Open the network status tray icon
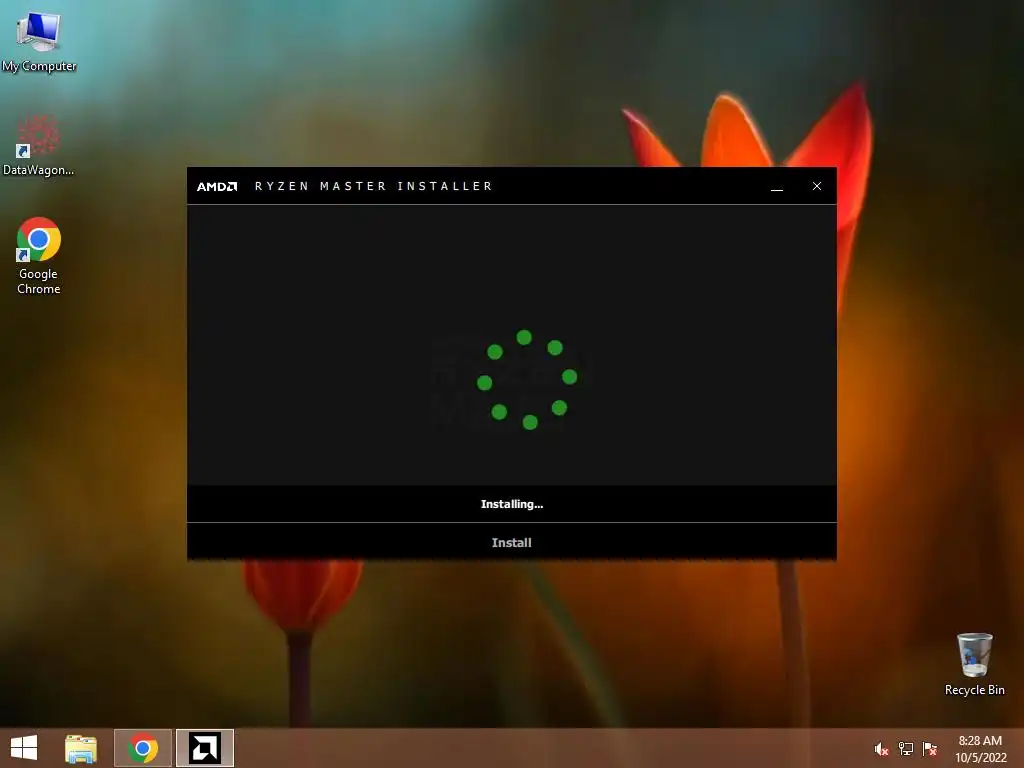The image size is (1024, 768). 906,749
